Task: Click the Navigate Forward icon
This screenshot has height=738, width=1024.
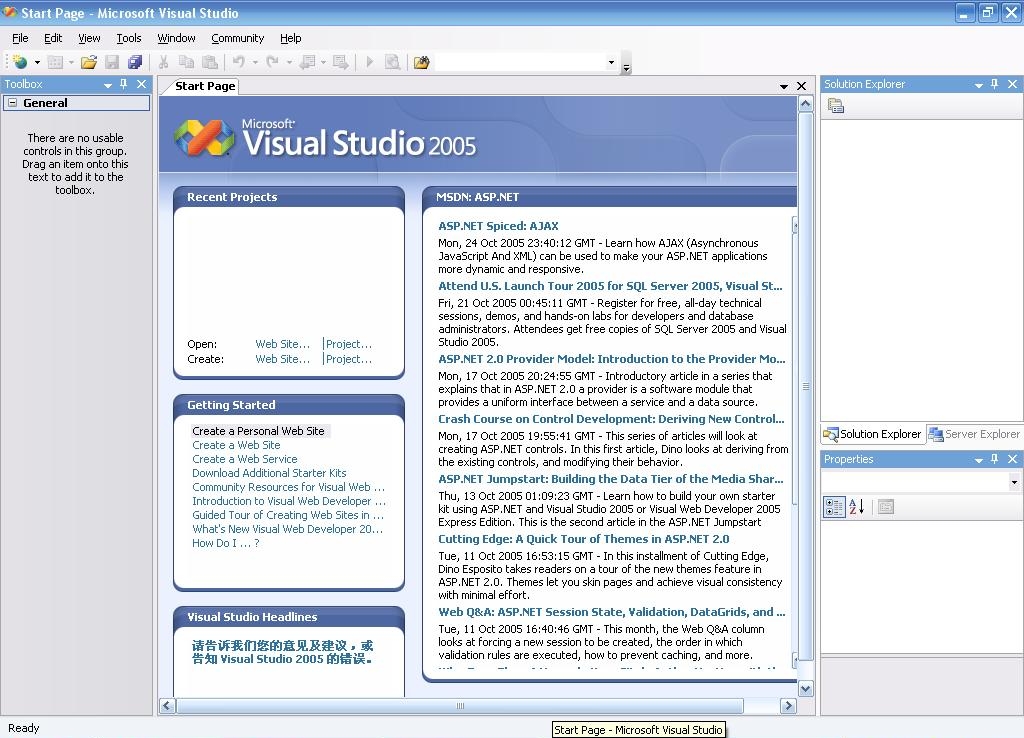Action: tap(340, 63)
